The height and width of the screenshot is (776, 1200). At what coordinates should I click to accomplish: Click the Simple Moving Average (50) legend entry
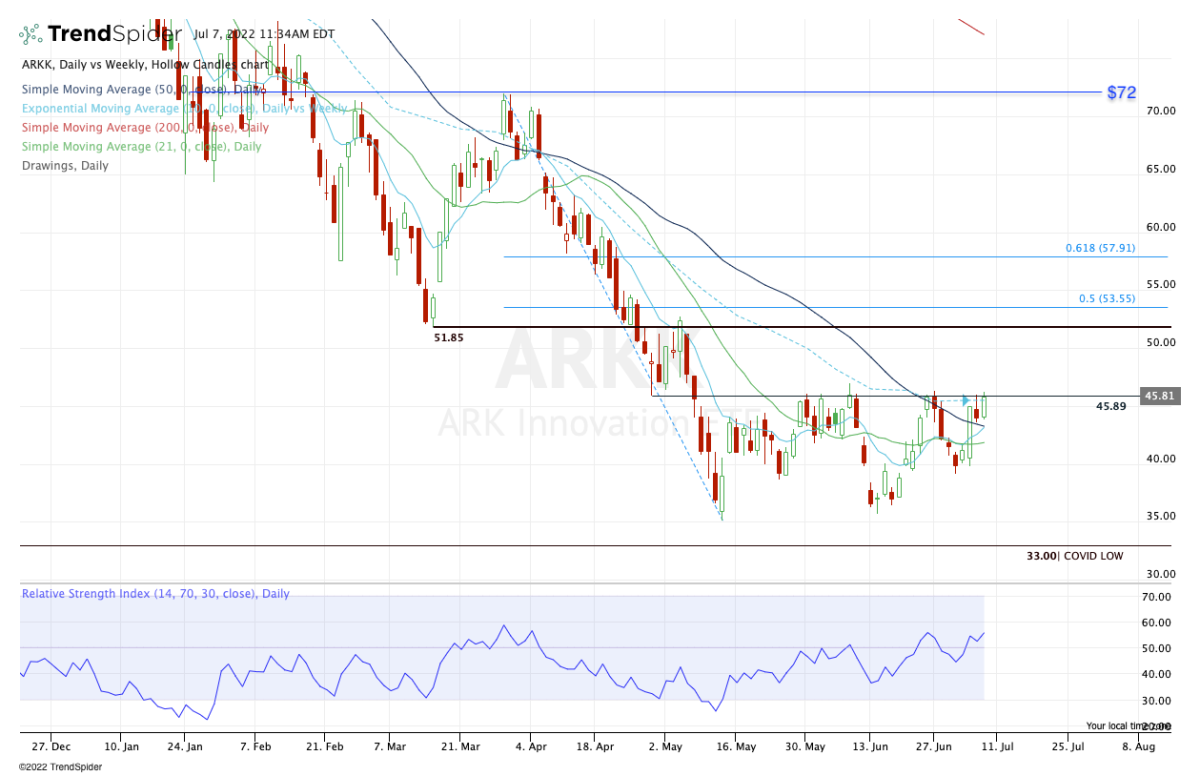pos(144,89)
